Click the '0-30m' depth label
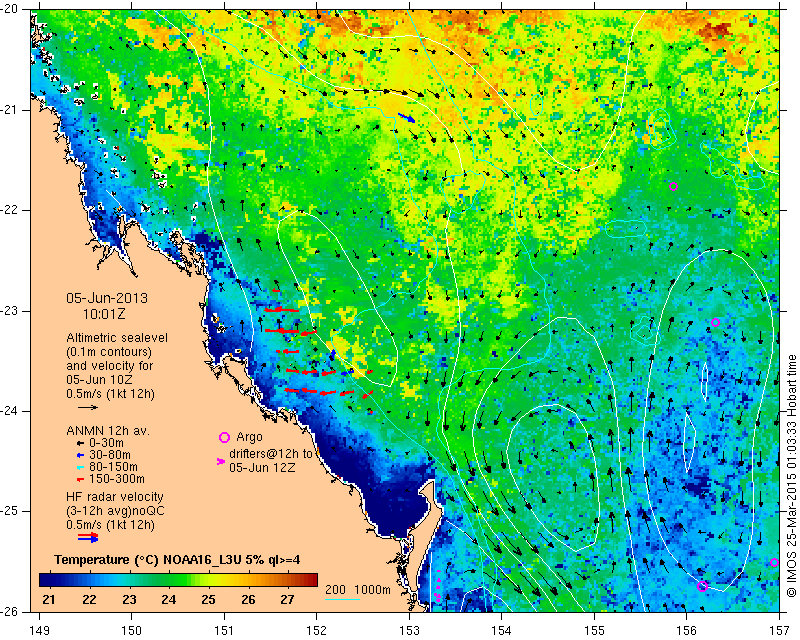 tap(106, 443)
